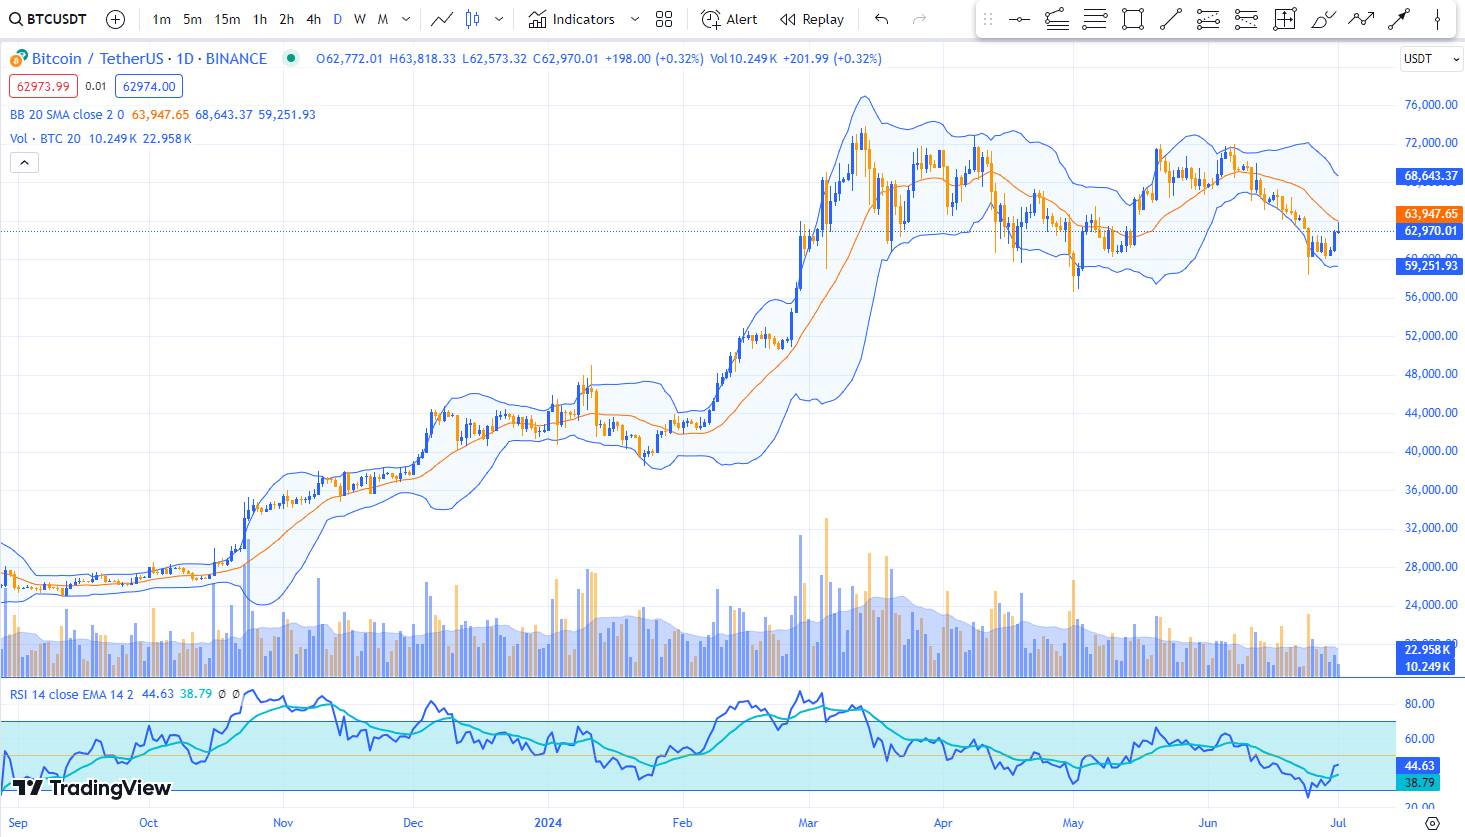
Task: Click the green market status dot
Action: [x=291, y=58]
